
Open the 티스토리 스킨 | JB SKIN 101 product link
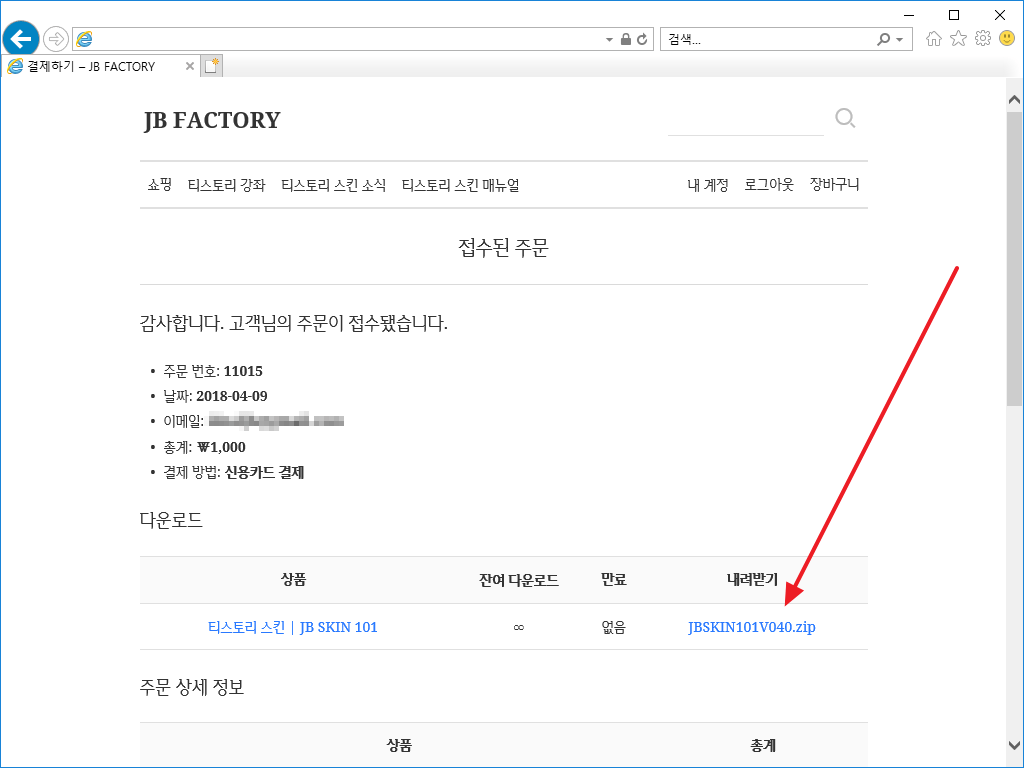click(293, 627)
